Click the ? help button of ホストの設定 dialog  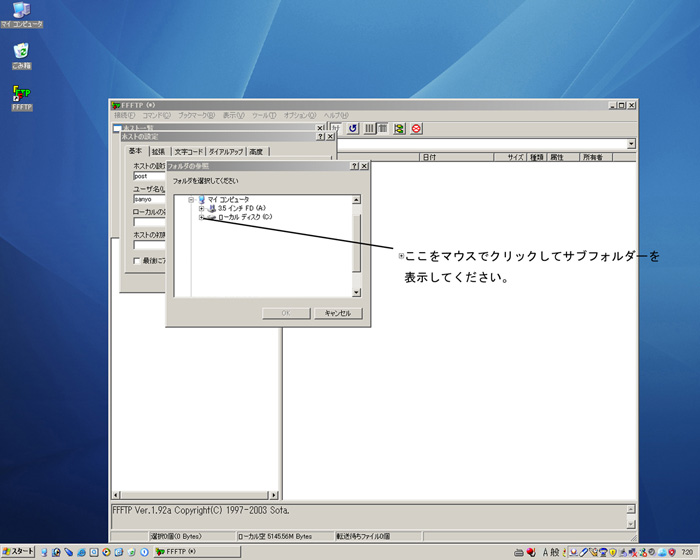tap(320, 137)
